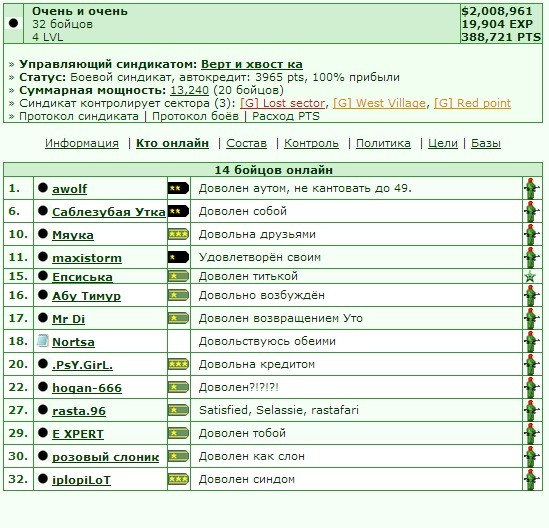Screen dimensions: 549x528
Task: Open syndicate manager Верт и хвост ка
Action: coord(252,64)
